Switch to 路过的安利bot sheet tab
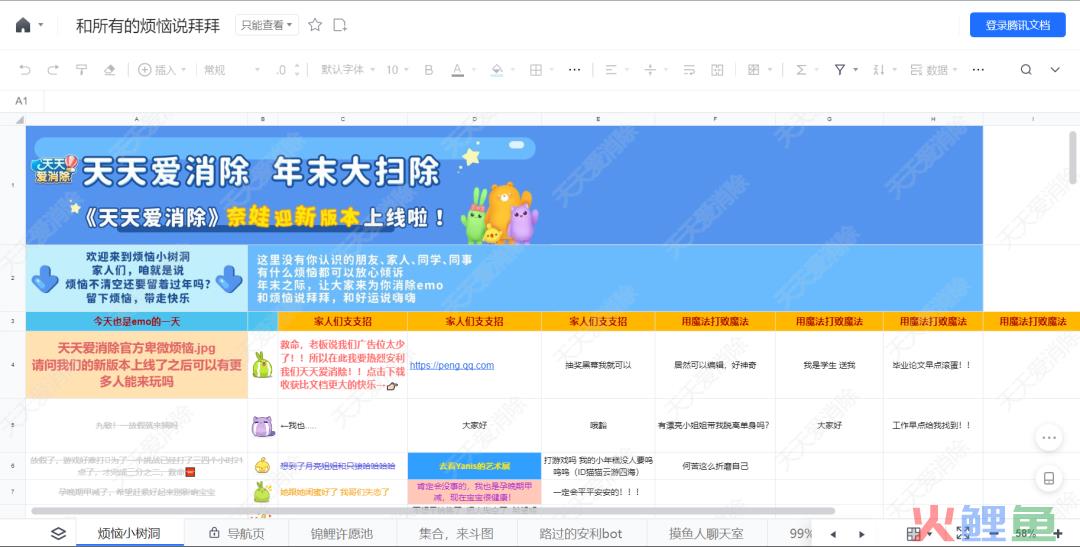The image size is (1080, 547). coord(581,533)
